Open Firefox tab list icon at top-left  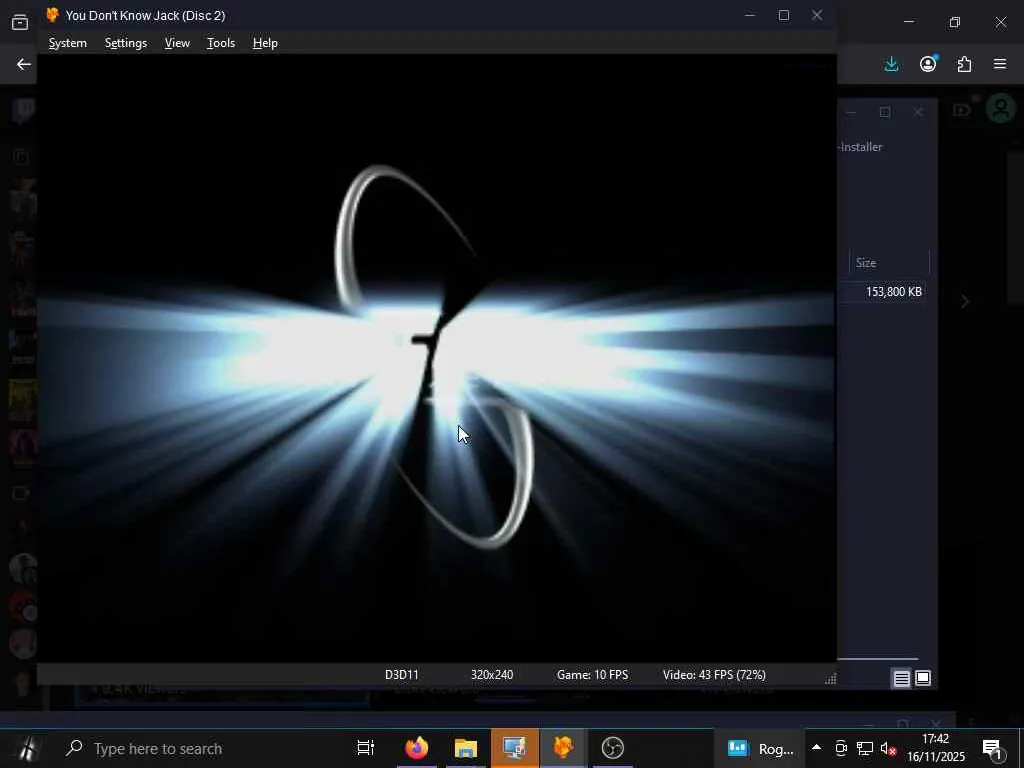coord(20,22)
